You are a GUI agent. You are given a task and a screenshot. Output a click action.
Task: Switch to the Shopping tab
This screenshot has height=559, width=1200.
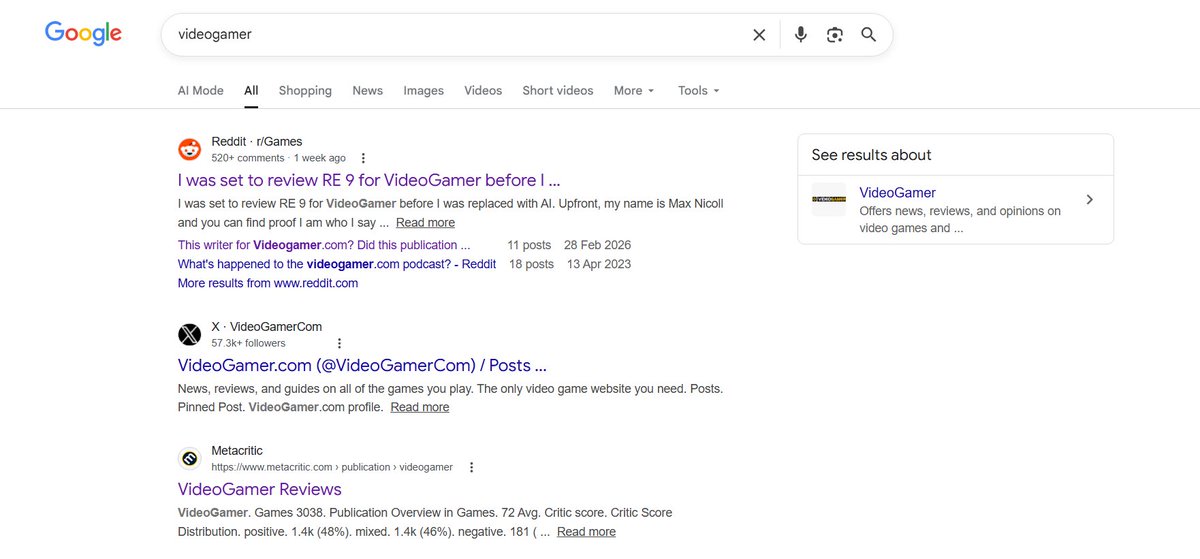305,90
